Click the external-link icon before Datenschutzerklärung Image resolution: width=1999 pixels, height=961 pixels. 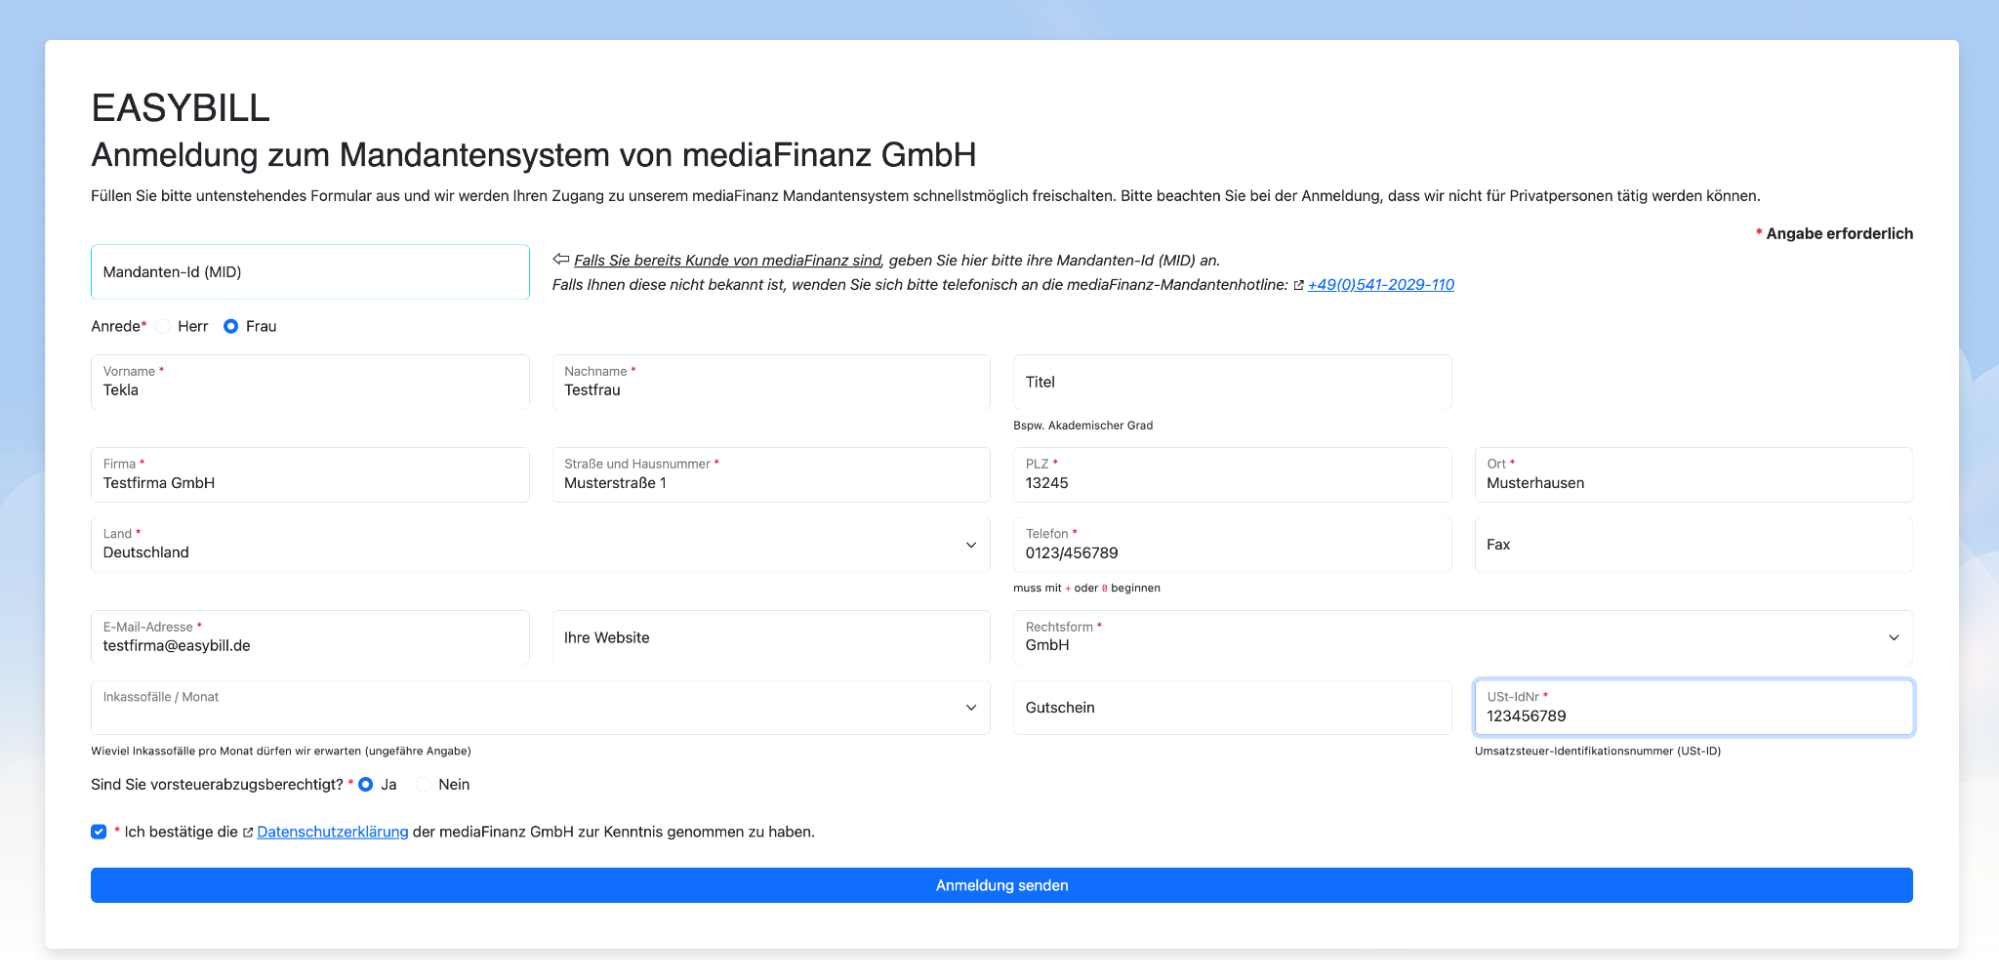point(248,832)
